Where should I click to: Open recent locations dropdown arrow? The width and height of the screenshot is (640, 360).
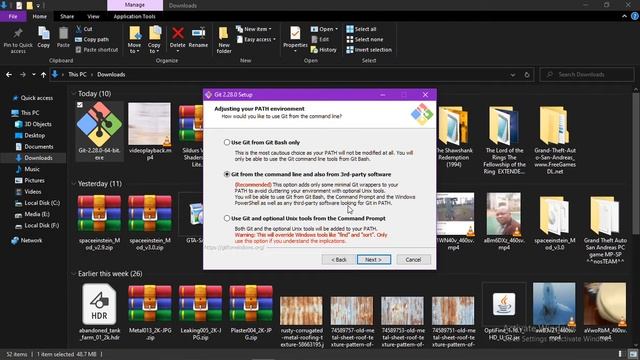coord(33,75)
